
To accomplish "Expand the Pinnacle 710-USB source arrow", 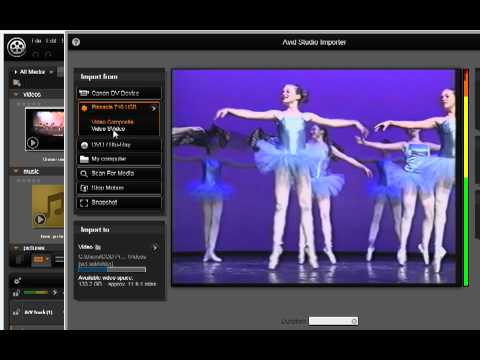I will coord(154,108).
